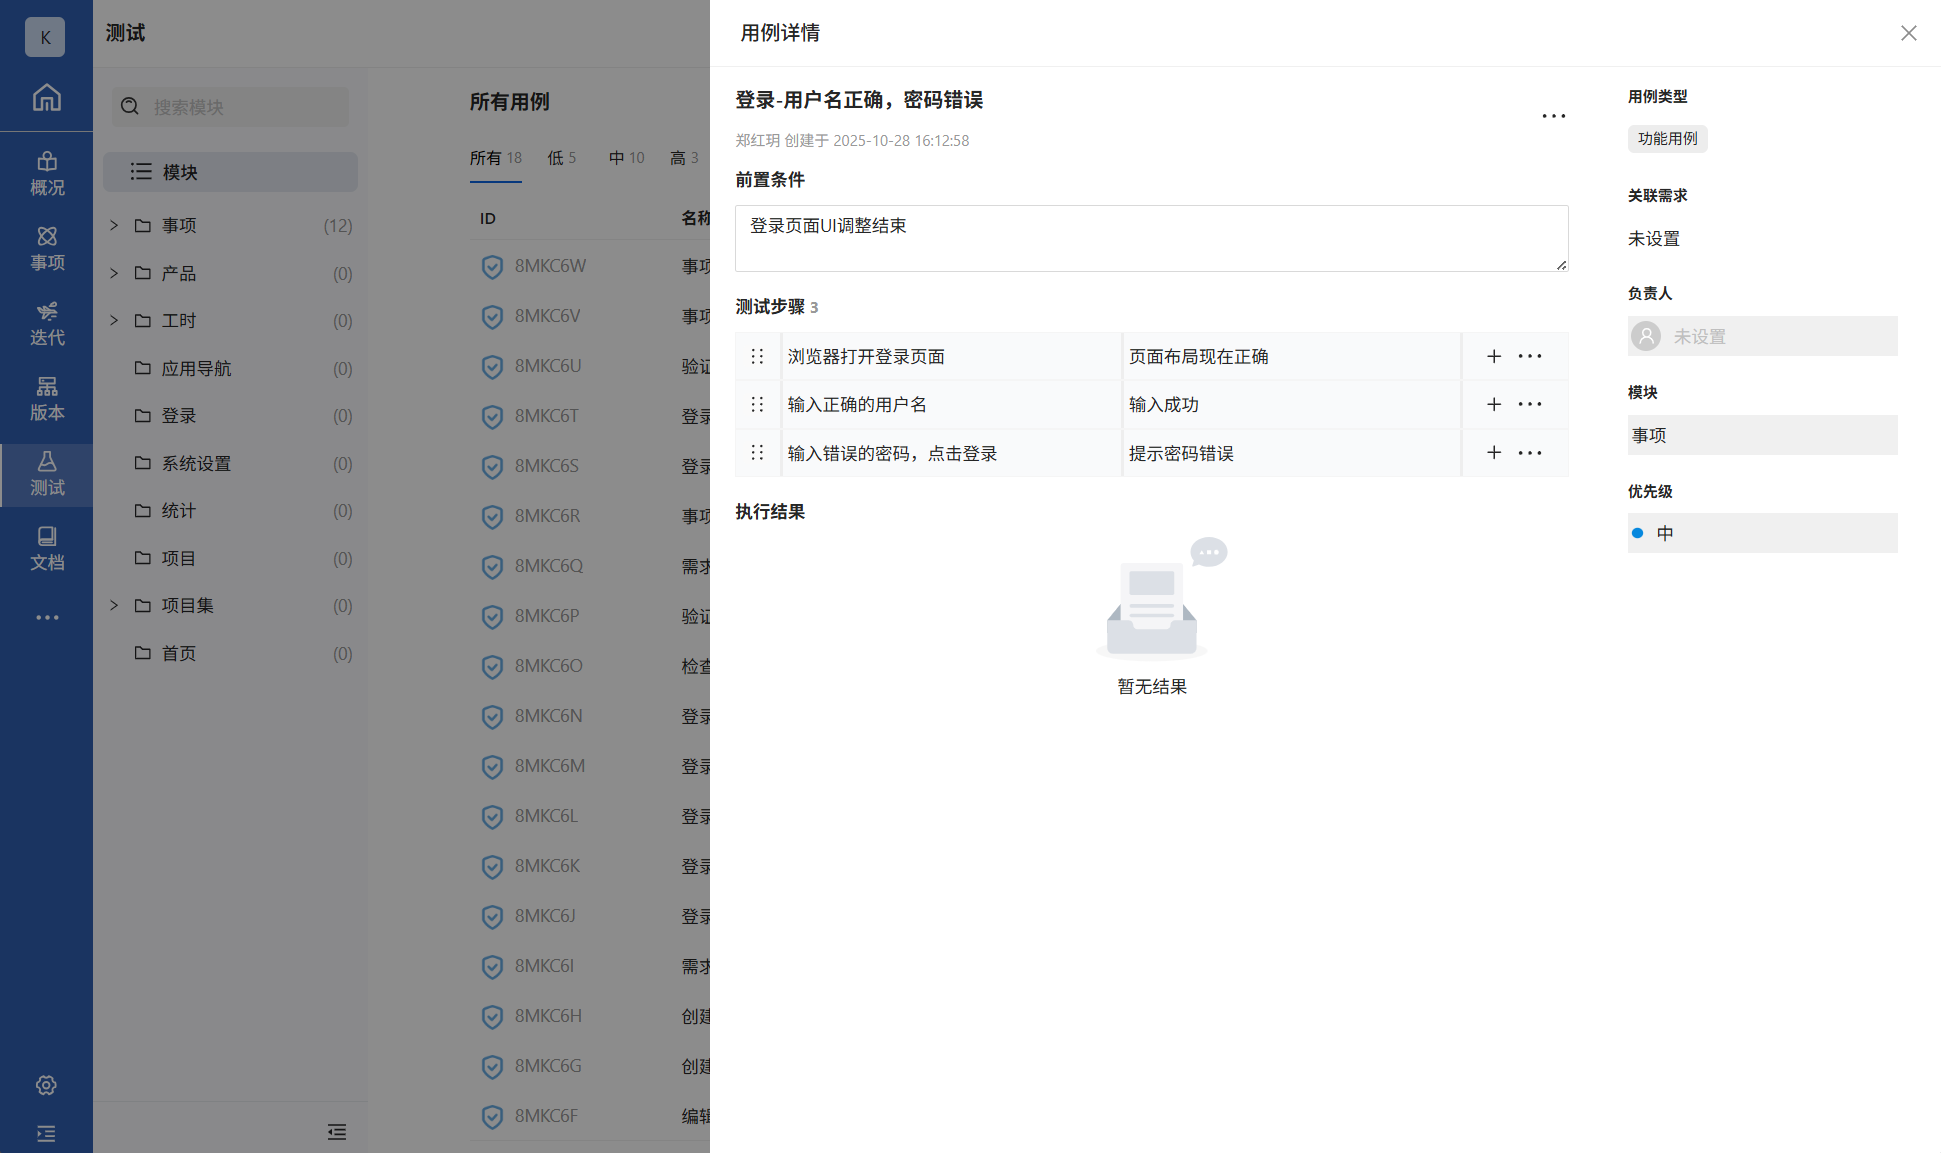
Task: Close the 用例详情 detail panel
Action: (1908, 33)
